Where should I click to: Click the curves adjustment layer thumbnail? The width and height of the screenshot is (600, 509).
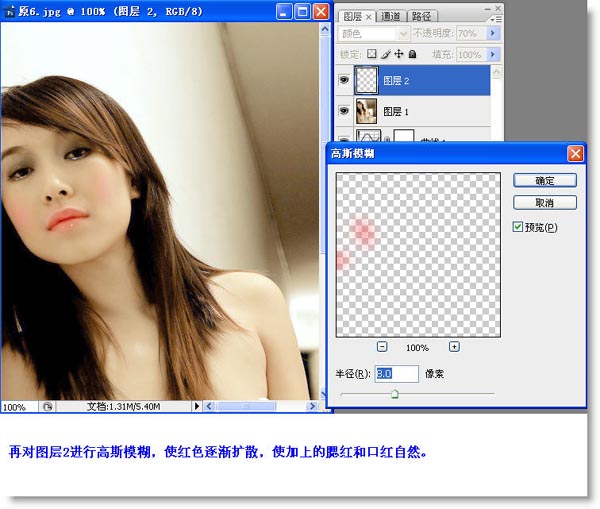point(368,135)
